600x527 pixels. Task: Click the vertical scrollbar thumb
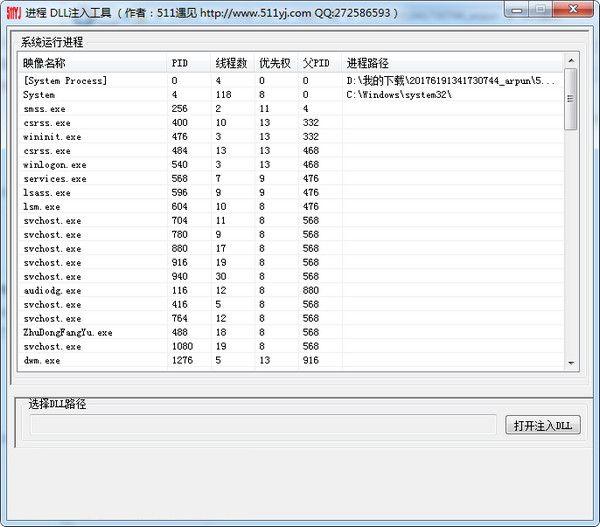pyautogui.click(x=570, y=99)
